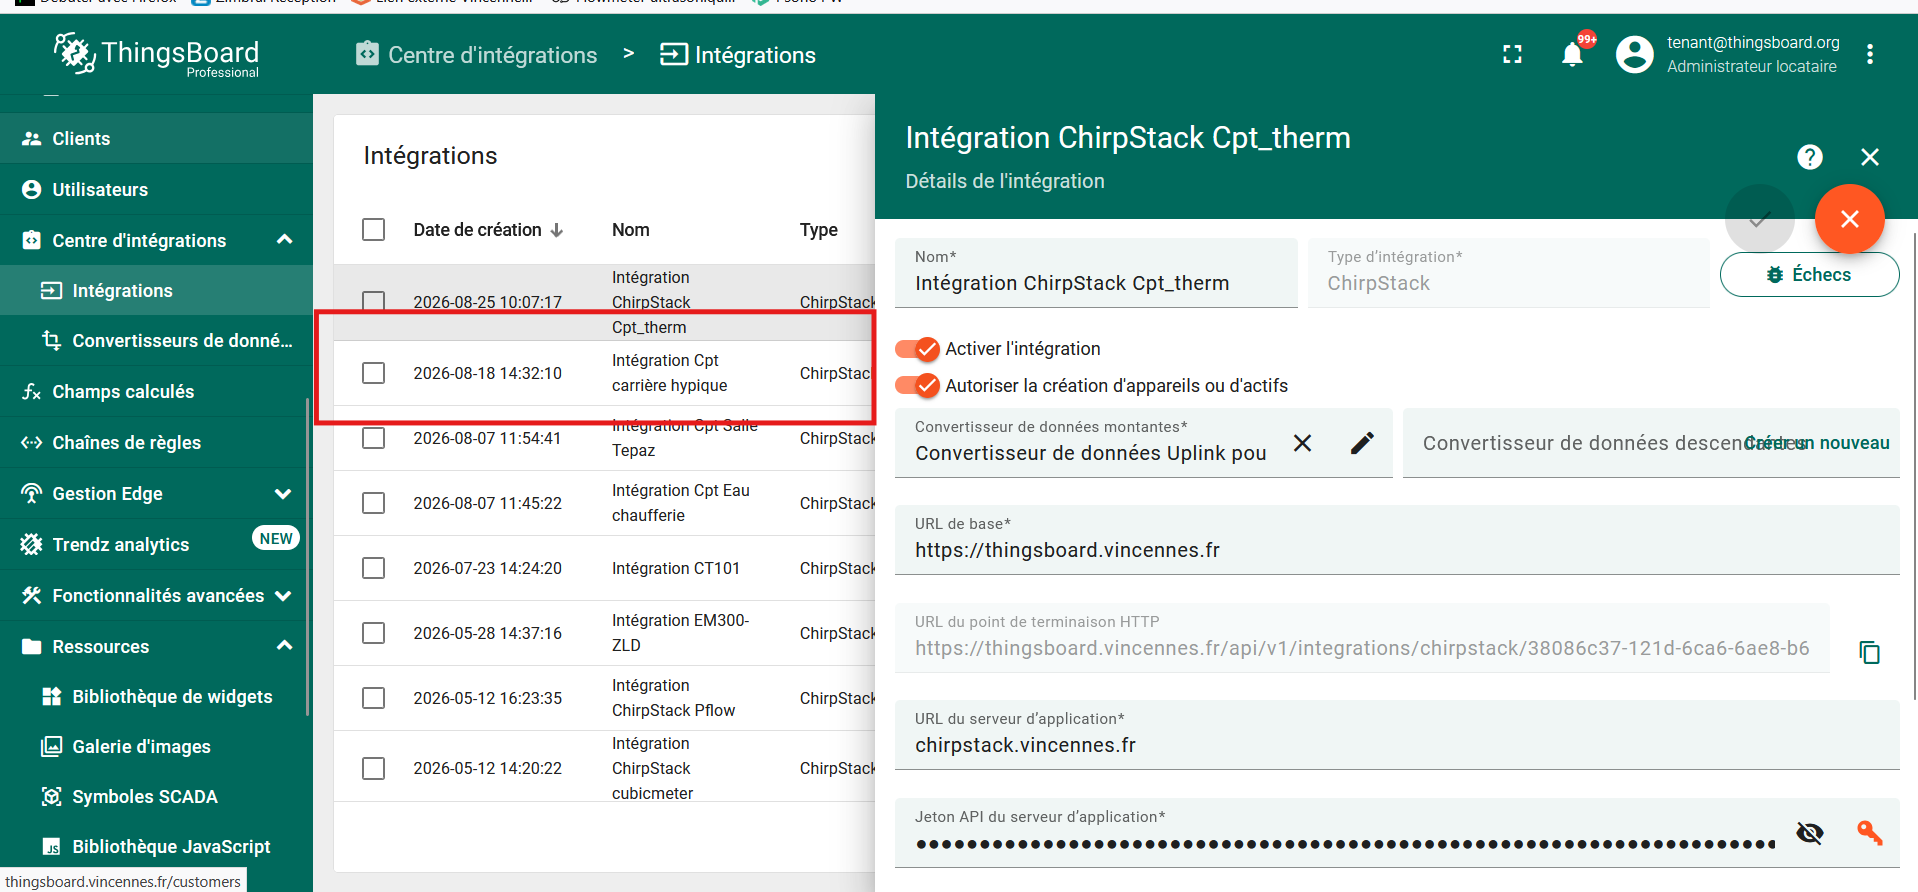This screenshot has height=892, width=1918.
Task: Click the Échecs debug button
Action: 1810,275
